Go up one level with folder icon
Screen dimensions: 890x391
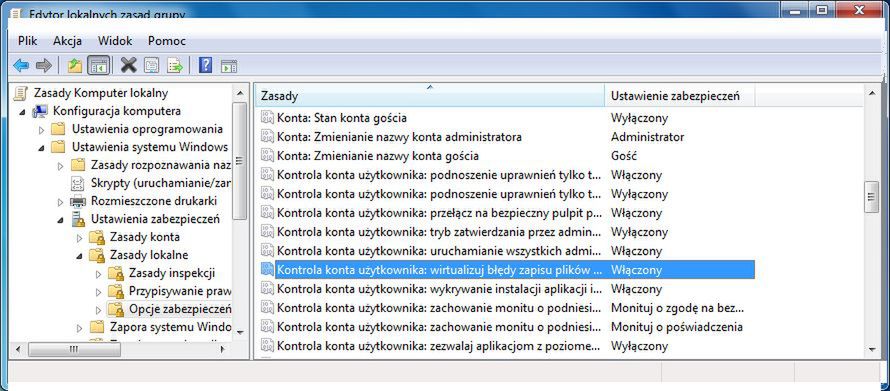tap(75, 66)
